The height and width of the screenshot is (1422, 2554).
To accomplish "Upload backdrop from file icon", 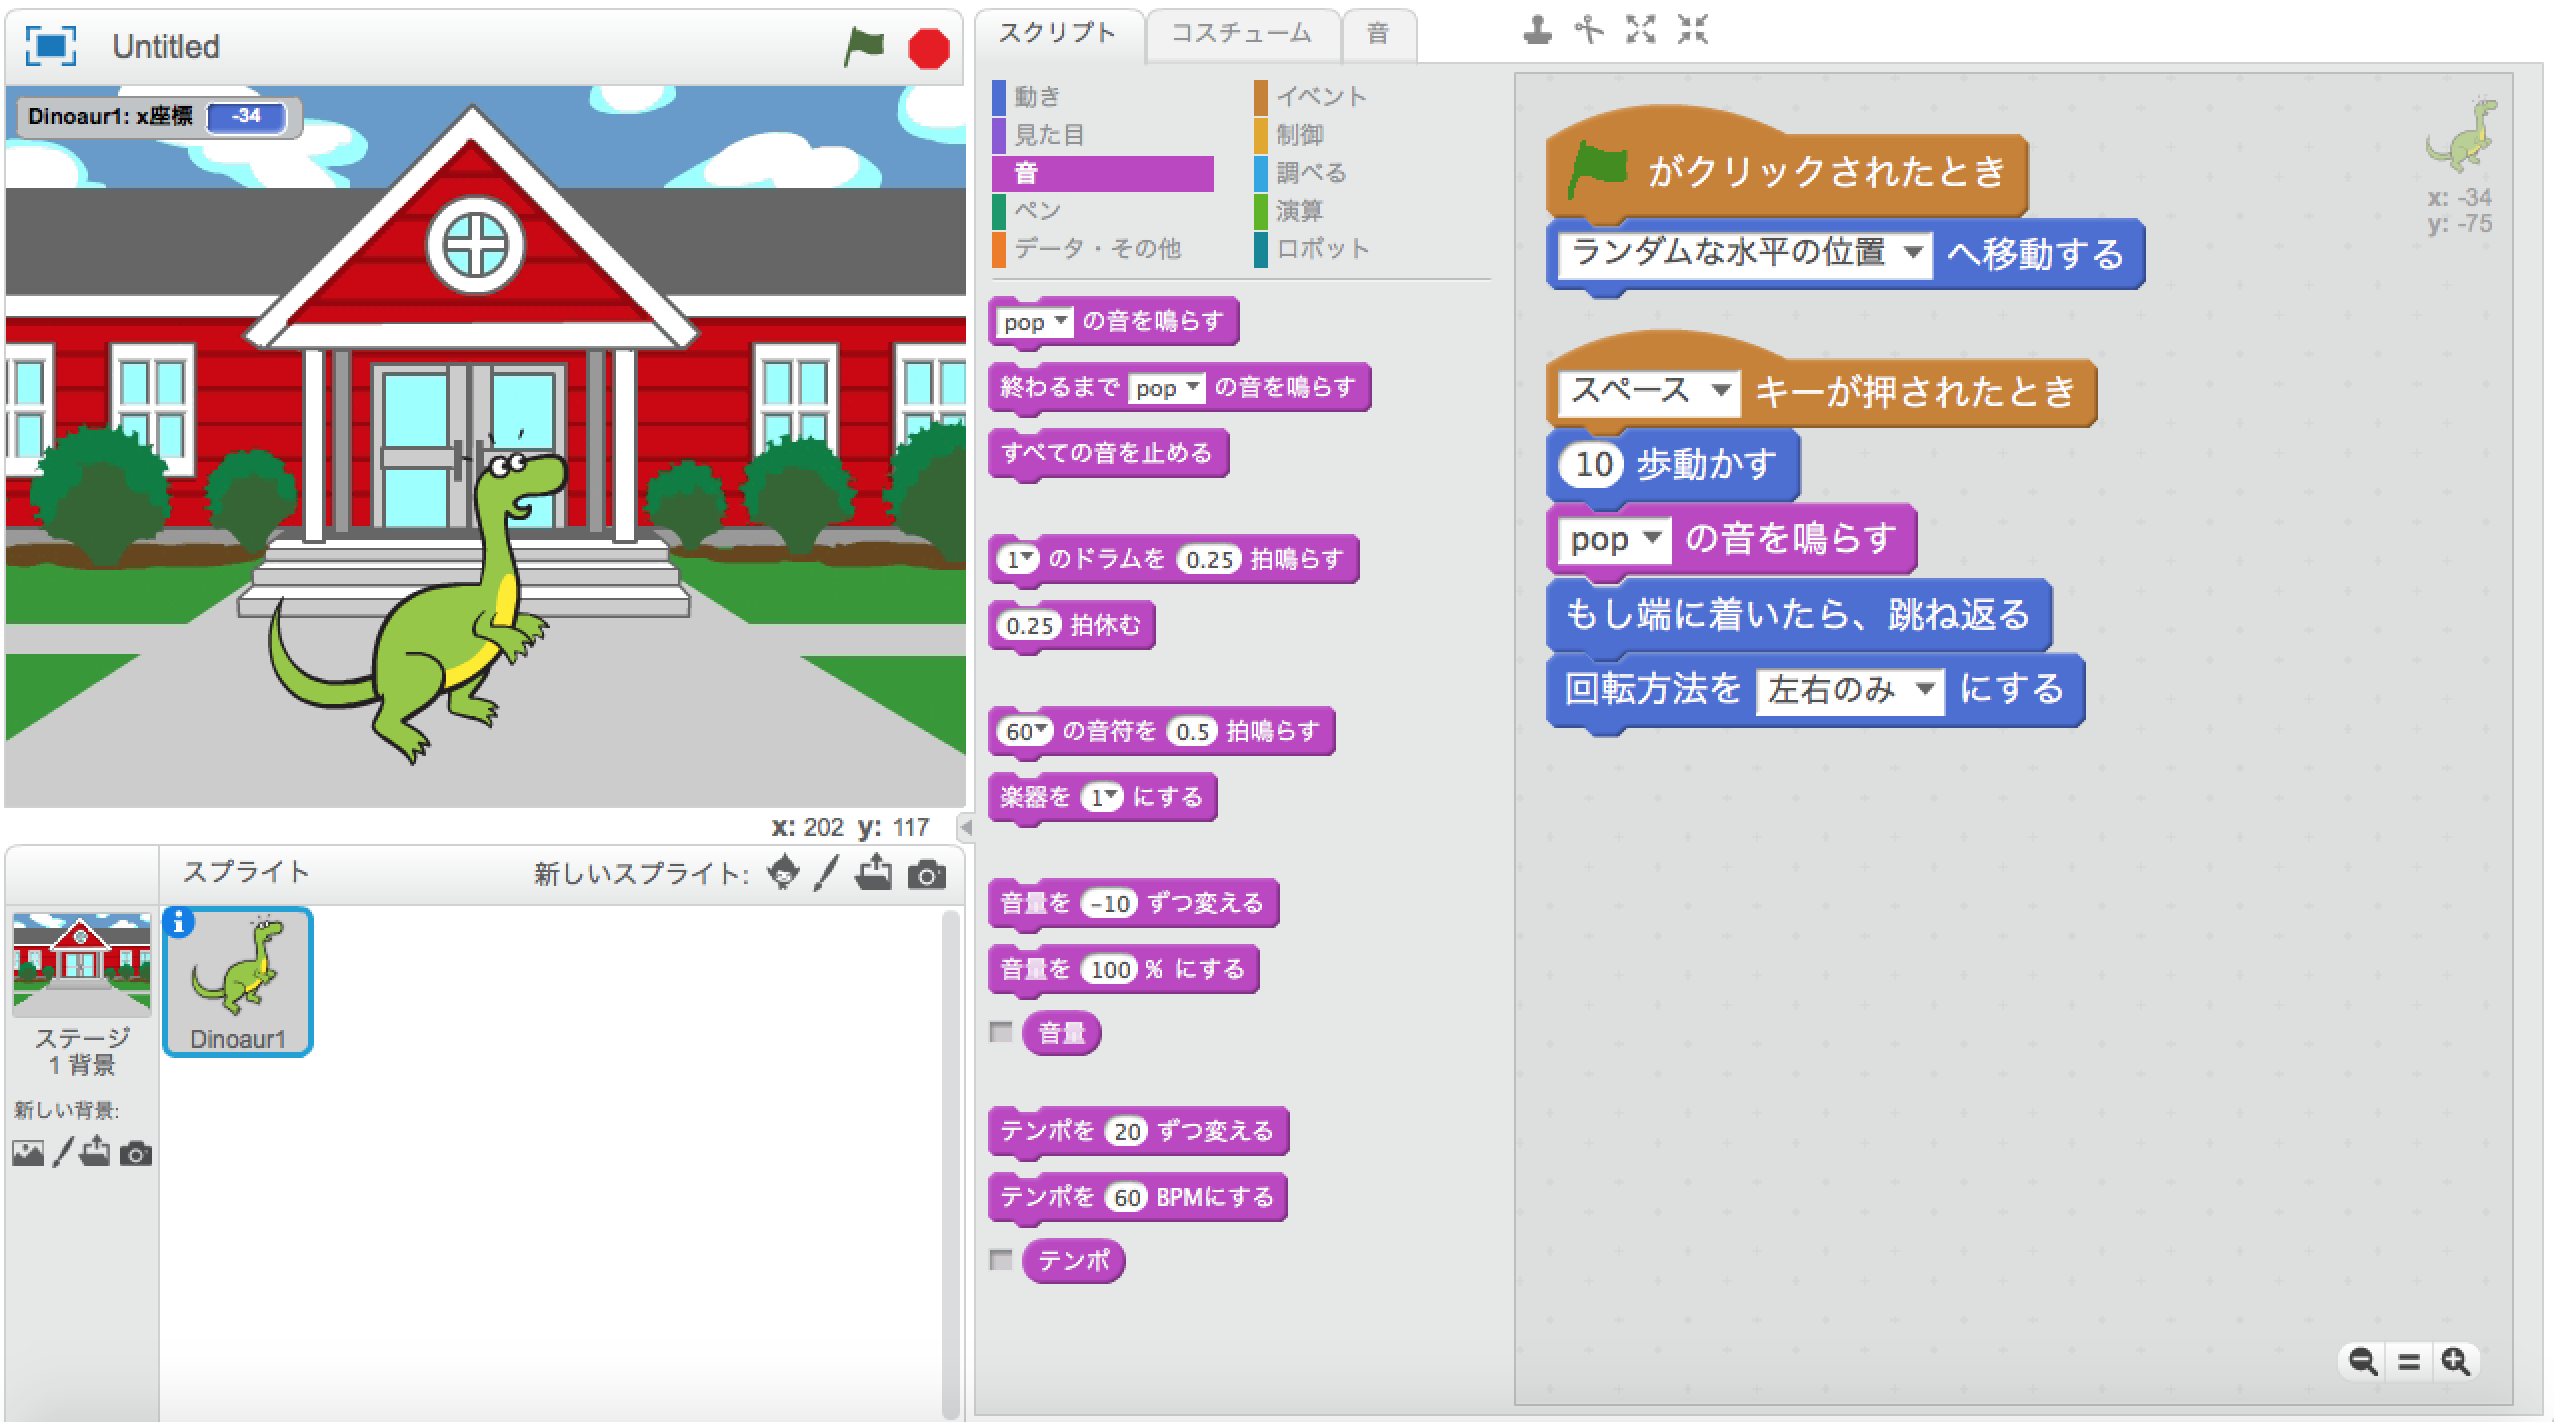I will pyautogui.click(x=95, y=1152).
